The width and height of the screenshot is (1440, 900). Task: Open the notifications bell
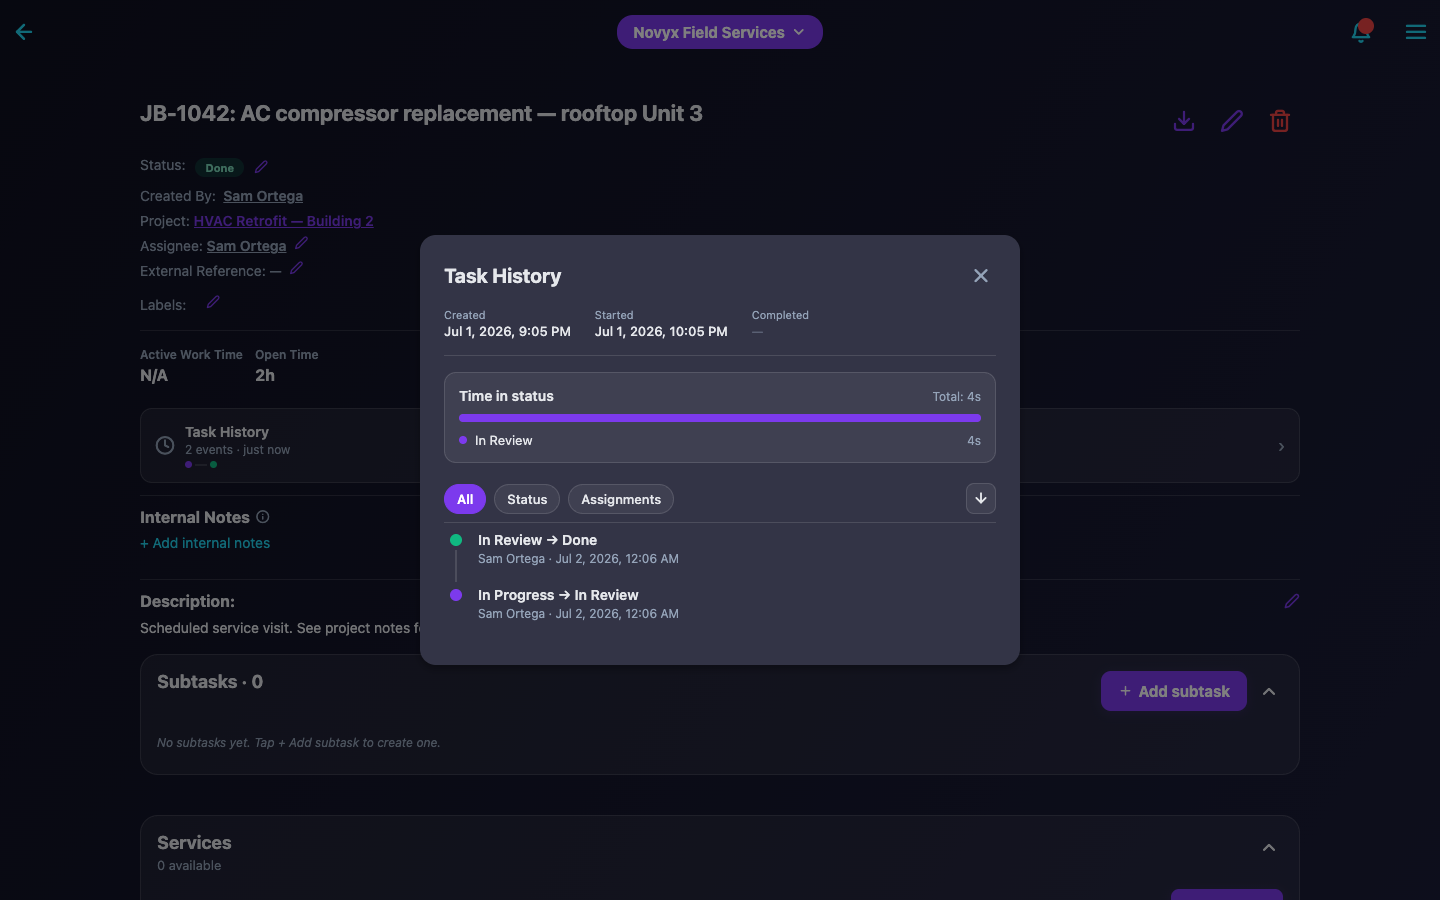point(1361,32)
